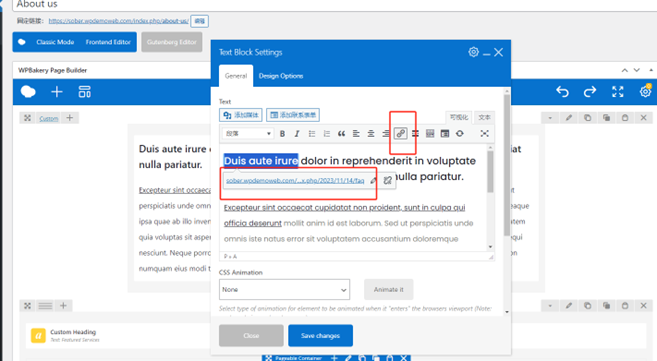The image size is (657, 361).
Task: Switch to the Design Options tab
Action: tap(281, 76)
